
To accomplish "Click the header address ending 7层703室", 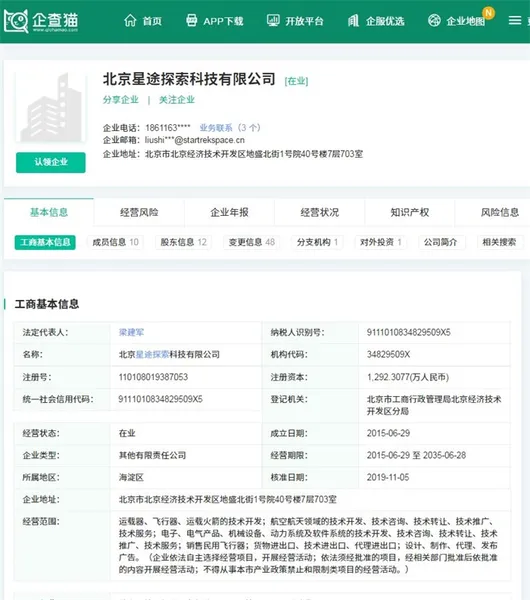I will tap(254, 154).
